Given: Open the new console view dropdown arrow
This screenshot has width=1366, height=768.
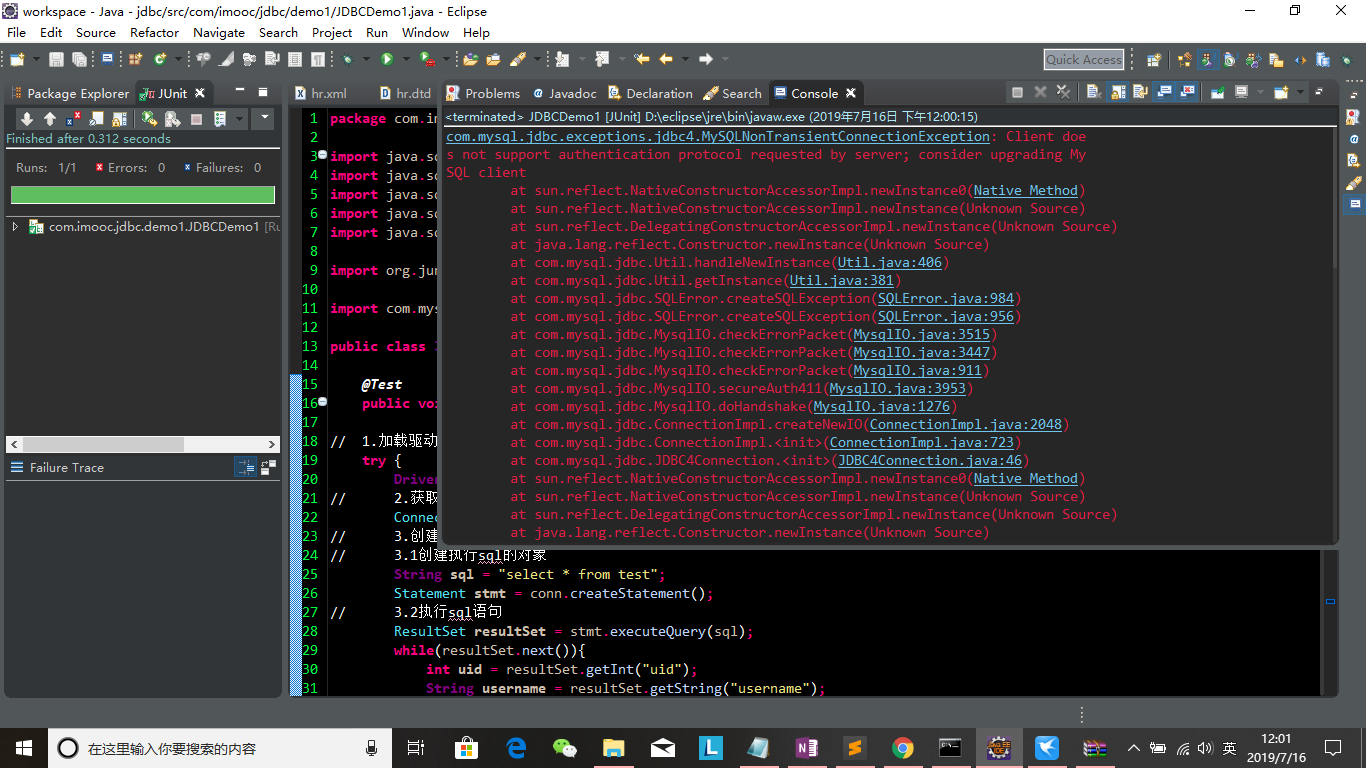Looking at the screenshot, I should [x=1300, y=93].
